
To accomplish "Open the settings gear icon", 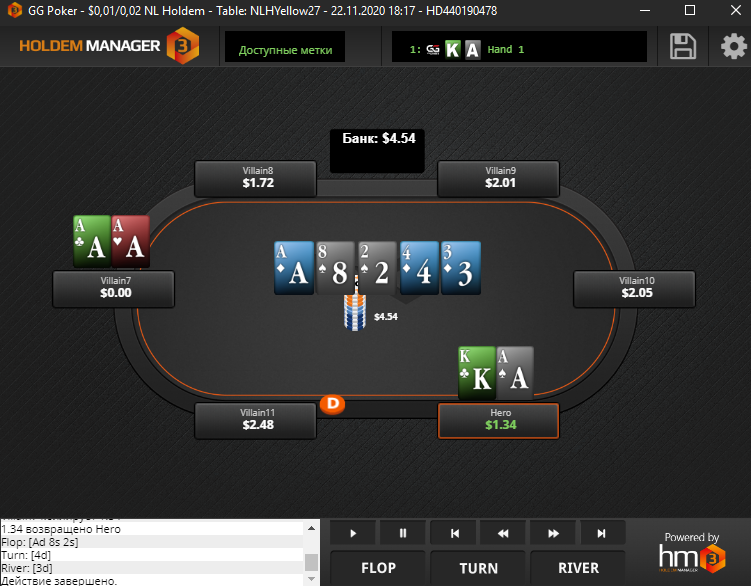I will point(733,46).
